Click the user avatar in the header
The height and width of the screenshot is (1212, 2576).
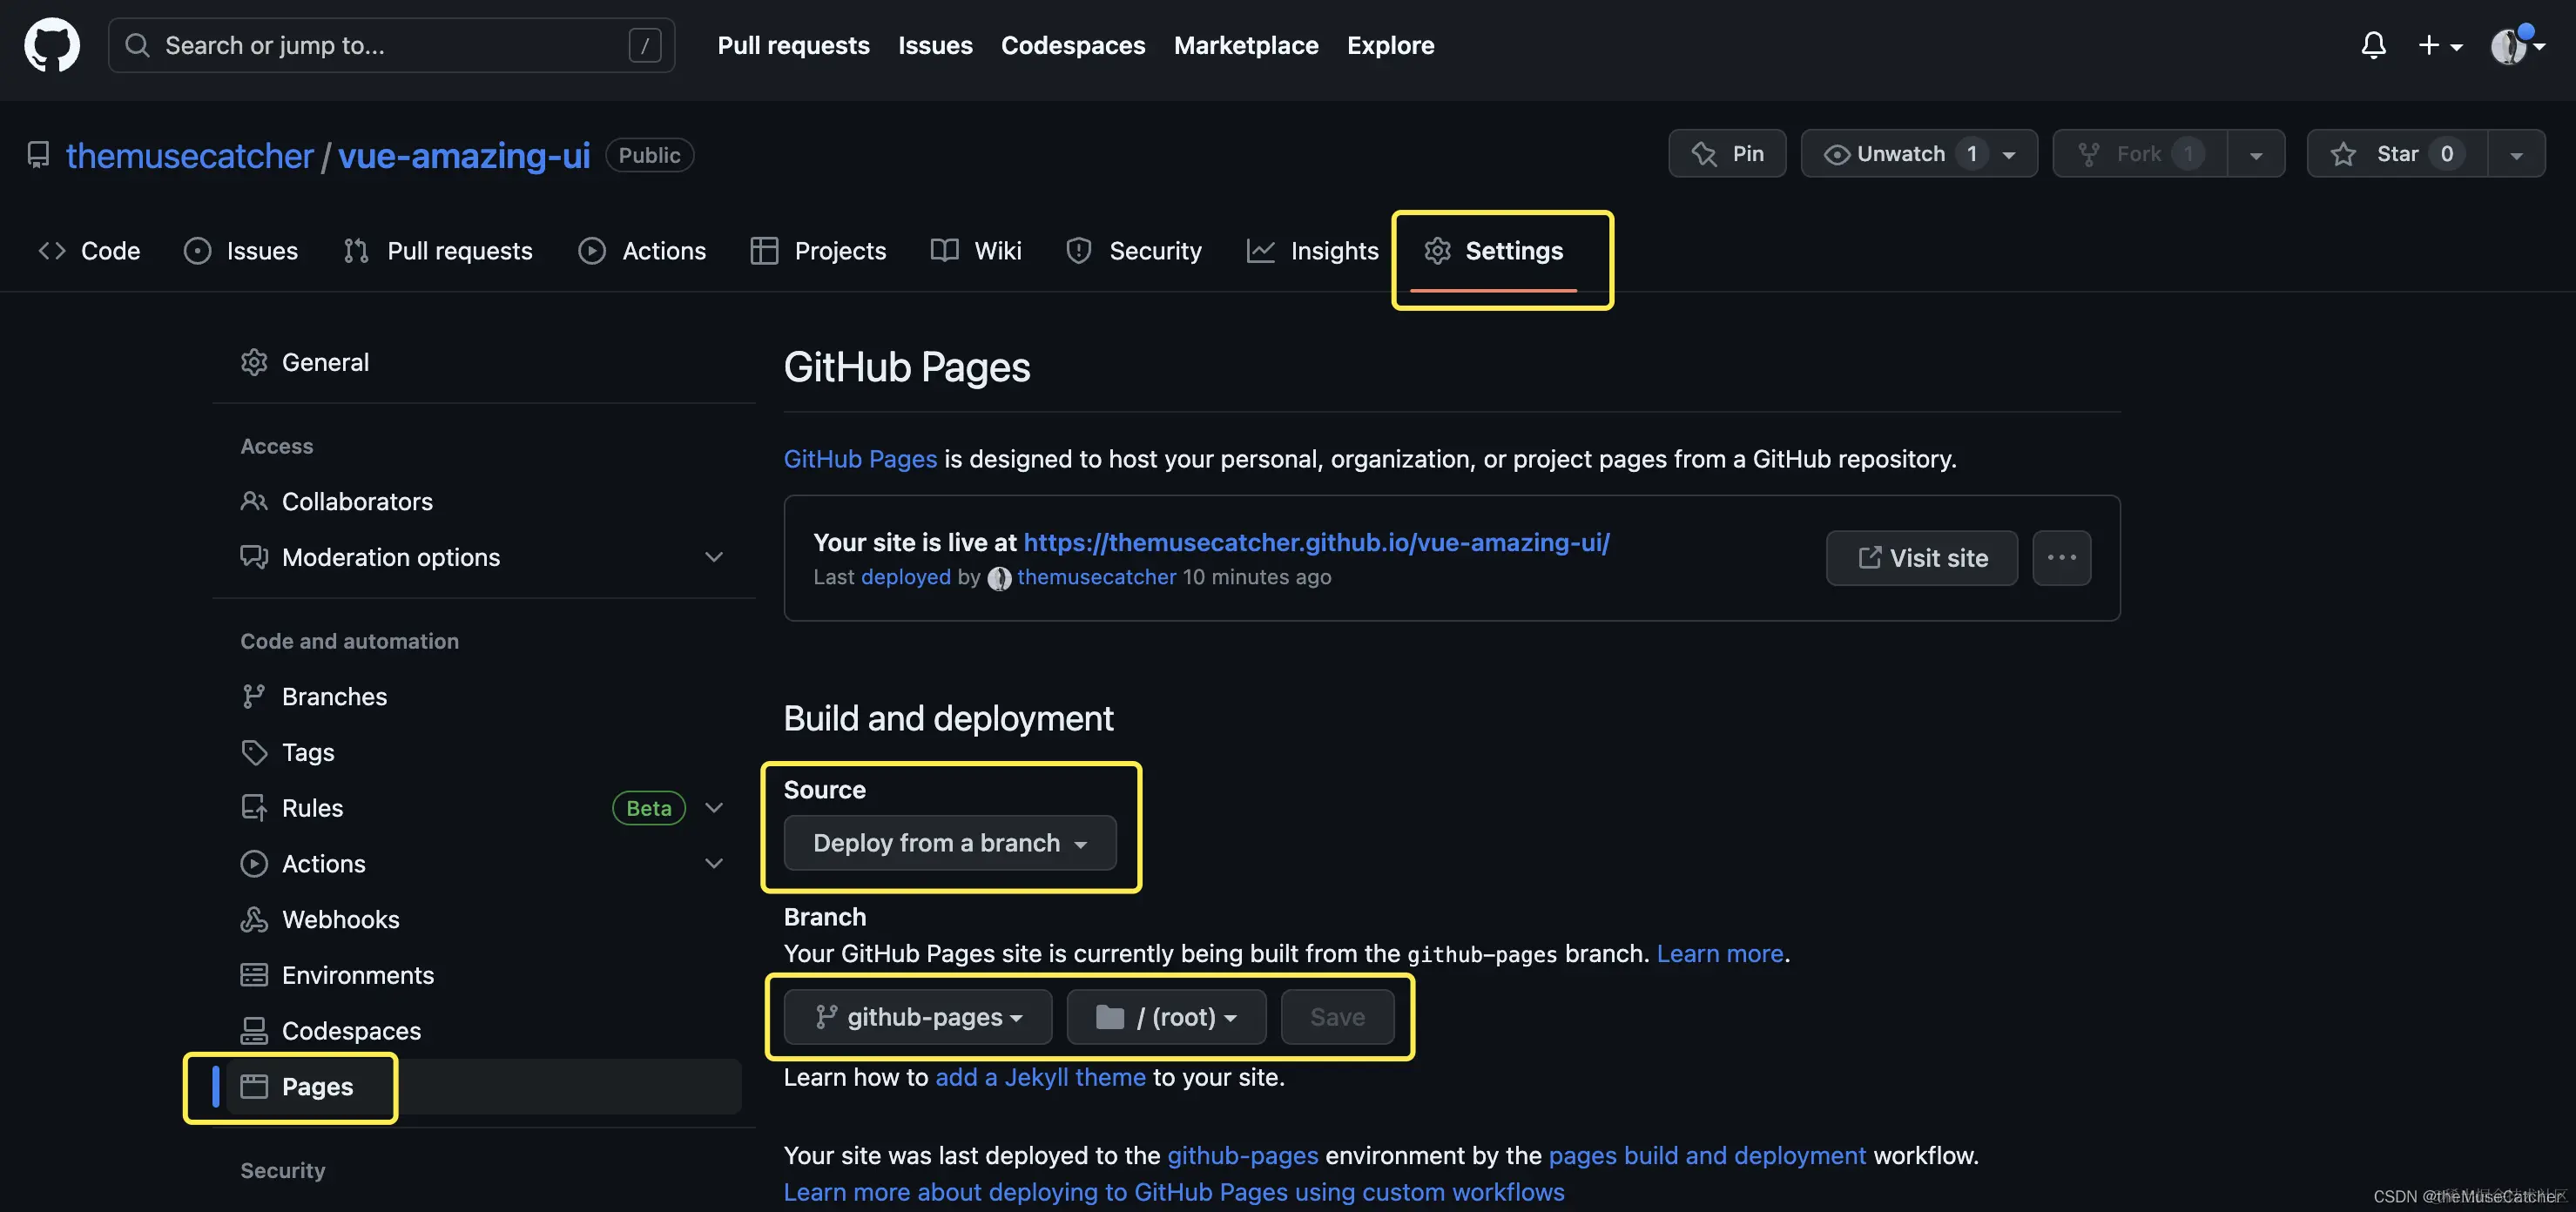tap(2508, 46)
